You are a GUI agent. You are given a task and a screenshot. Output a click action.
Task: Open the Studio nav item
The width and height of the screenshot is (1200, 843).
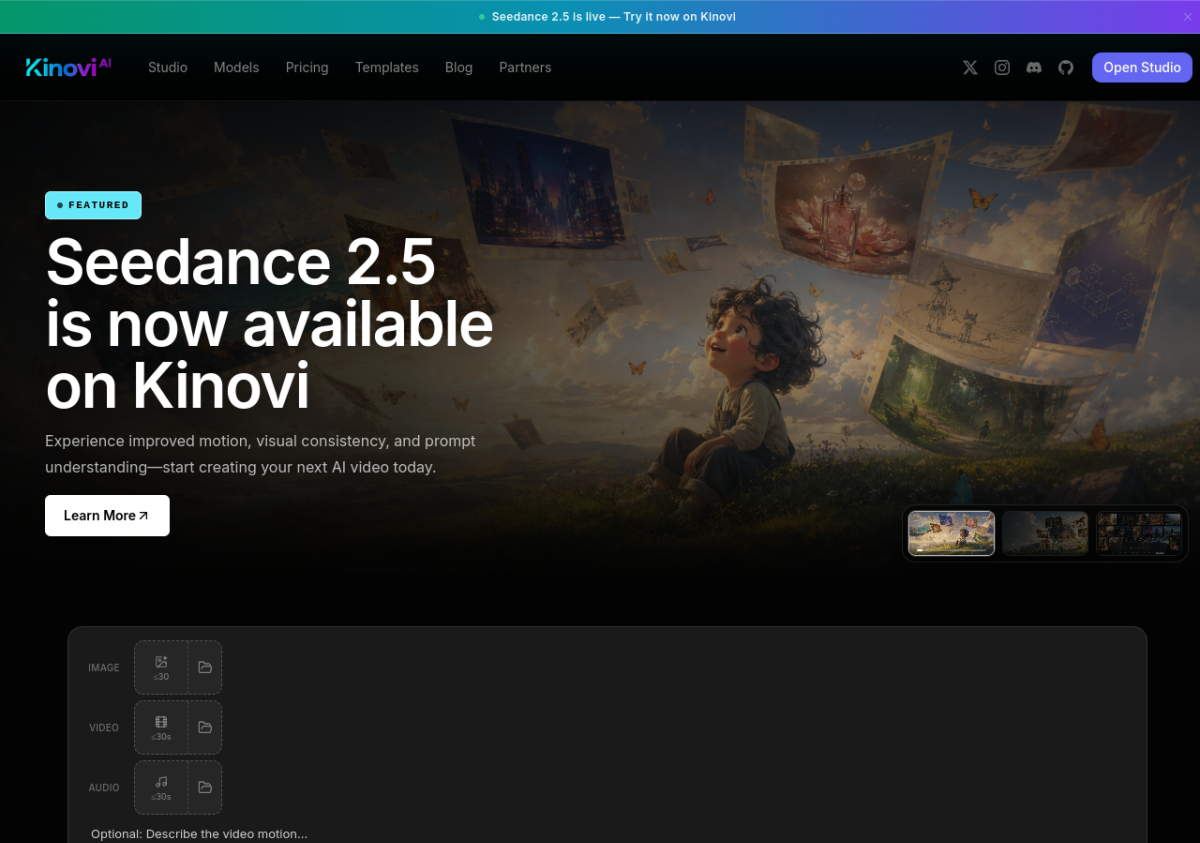[168, 68]
